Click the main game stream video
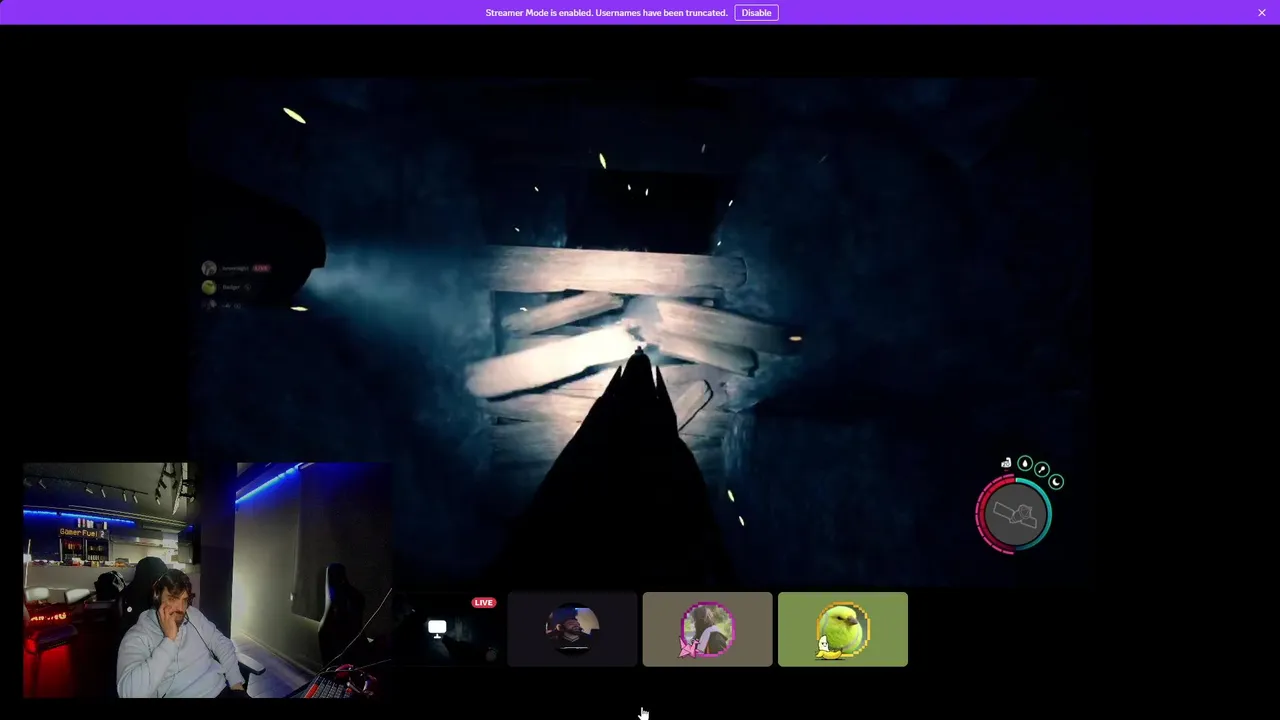The image size is (1280, 720). [x=640, y=330]
